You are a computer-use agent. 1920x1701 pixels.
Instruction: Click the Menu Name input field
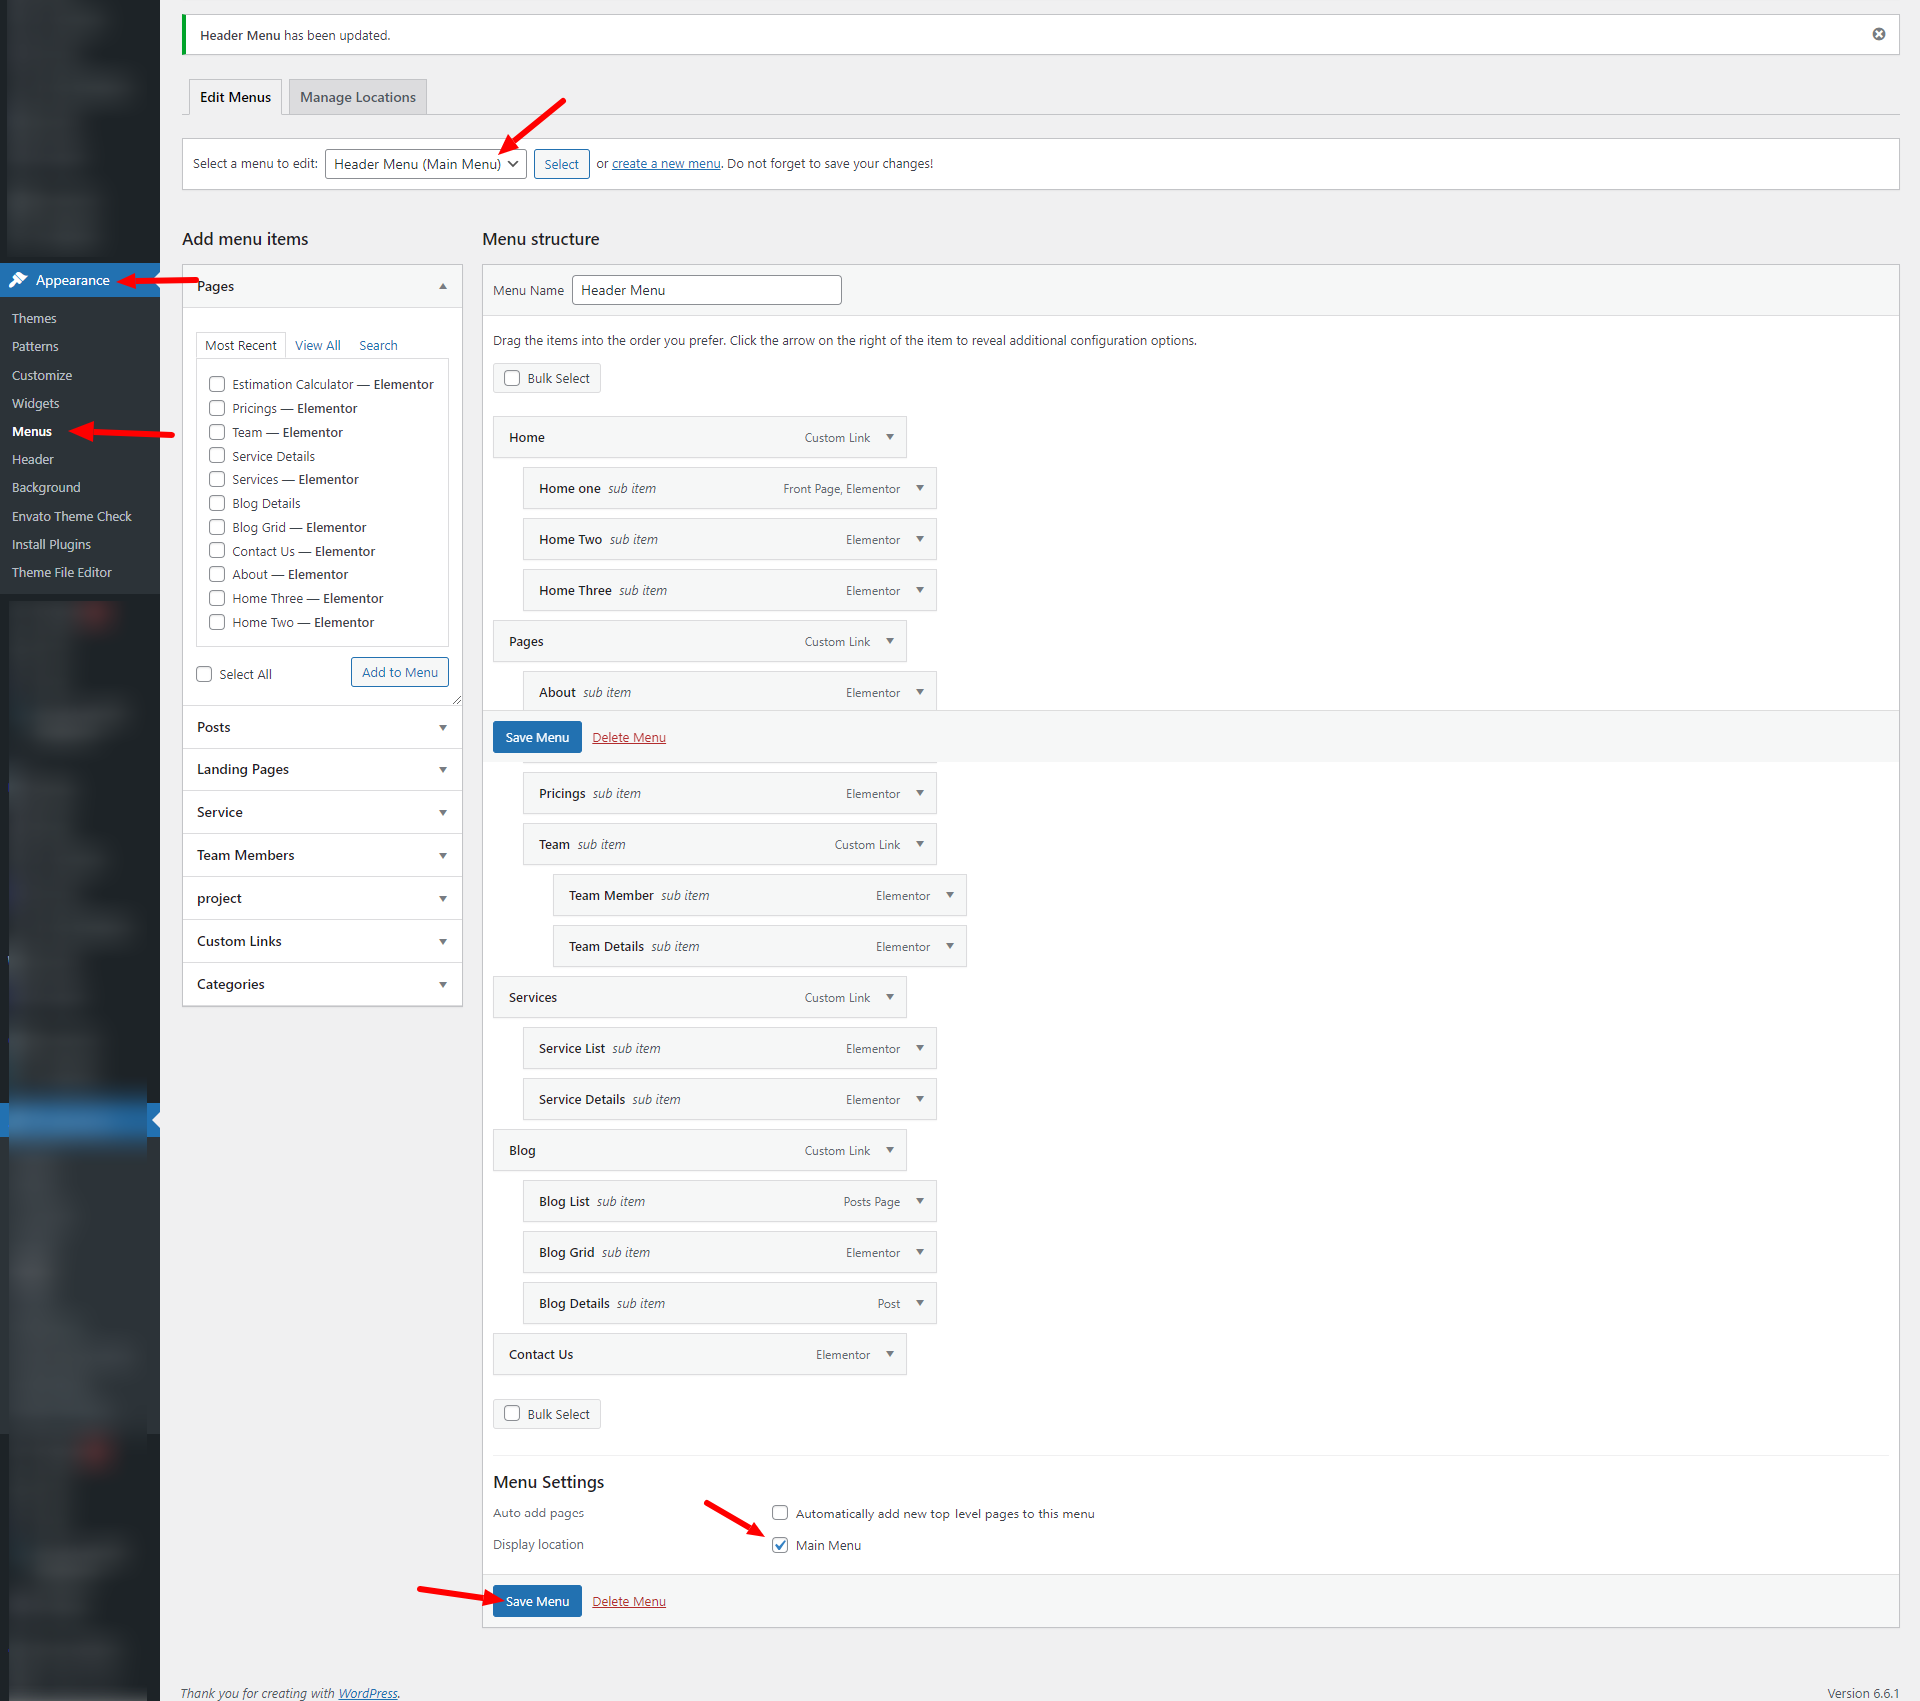[x=706, y=290]
